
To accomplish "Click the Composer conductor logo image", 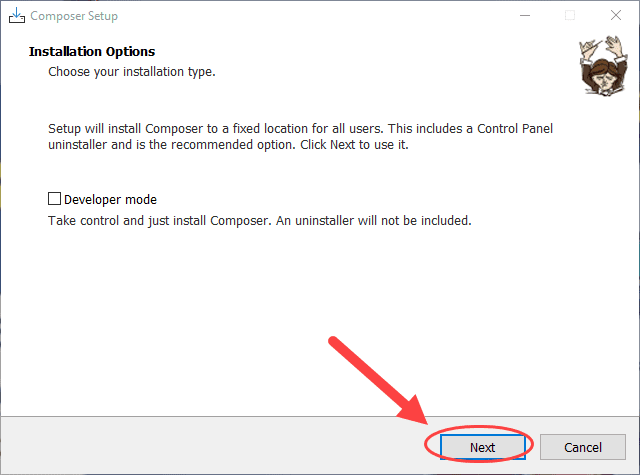I will point(603,66).
